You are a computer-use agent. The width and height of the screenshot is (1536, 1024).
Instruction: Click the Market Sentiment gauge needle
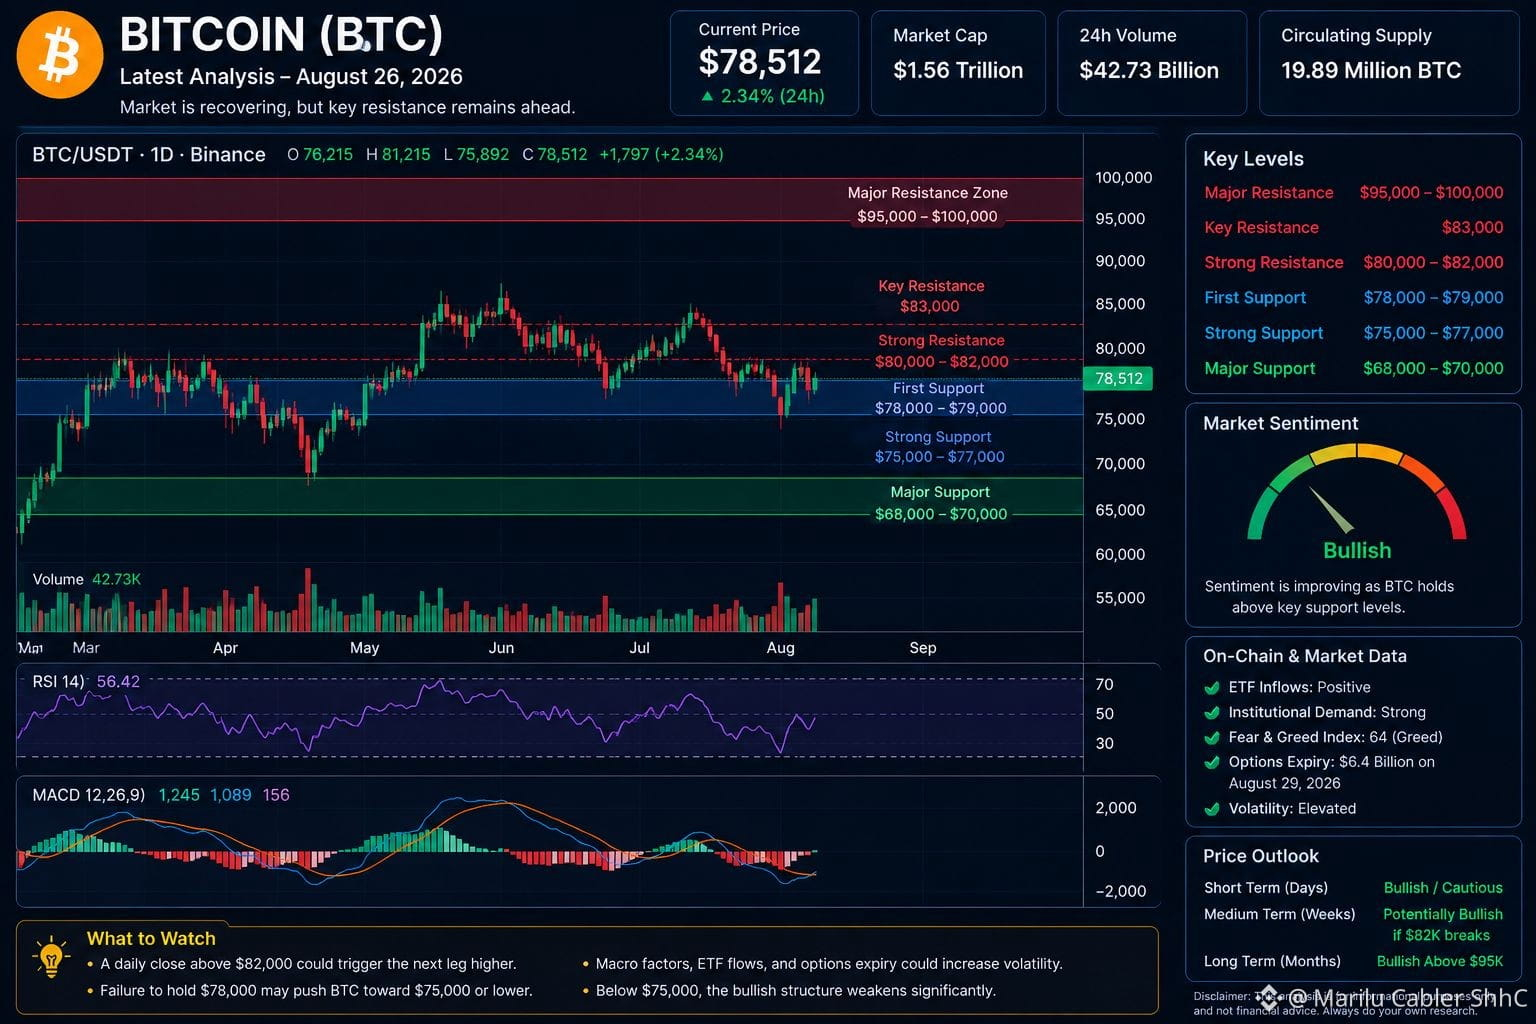tap(1331, 509)
